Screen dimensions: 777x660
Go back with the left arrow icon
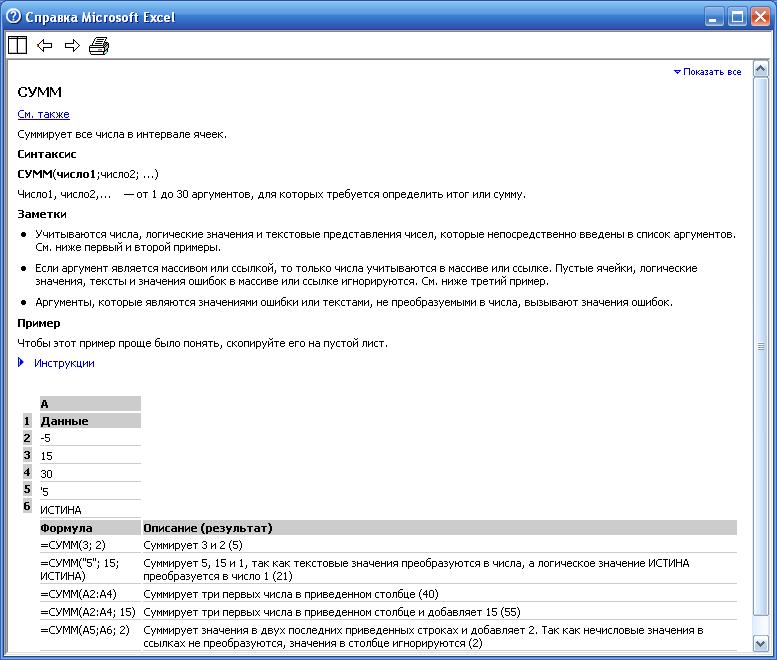tap(45, 46)
